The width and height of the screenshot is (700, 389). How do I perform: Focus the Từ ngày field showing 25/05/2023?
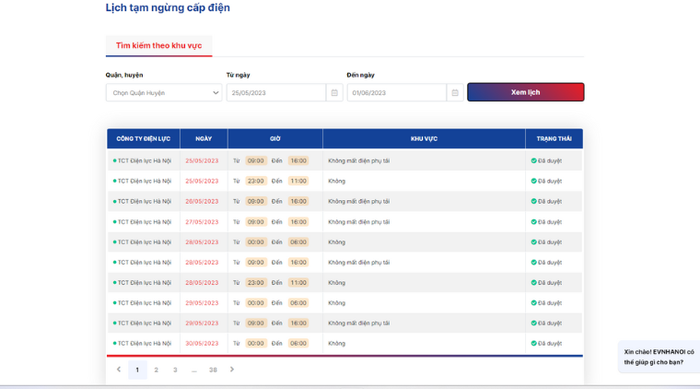(276, 93)
